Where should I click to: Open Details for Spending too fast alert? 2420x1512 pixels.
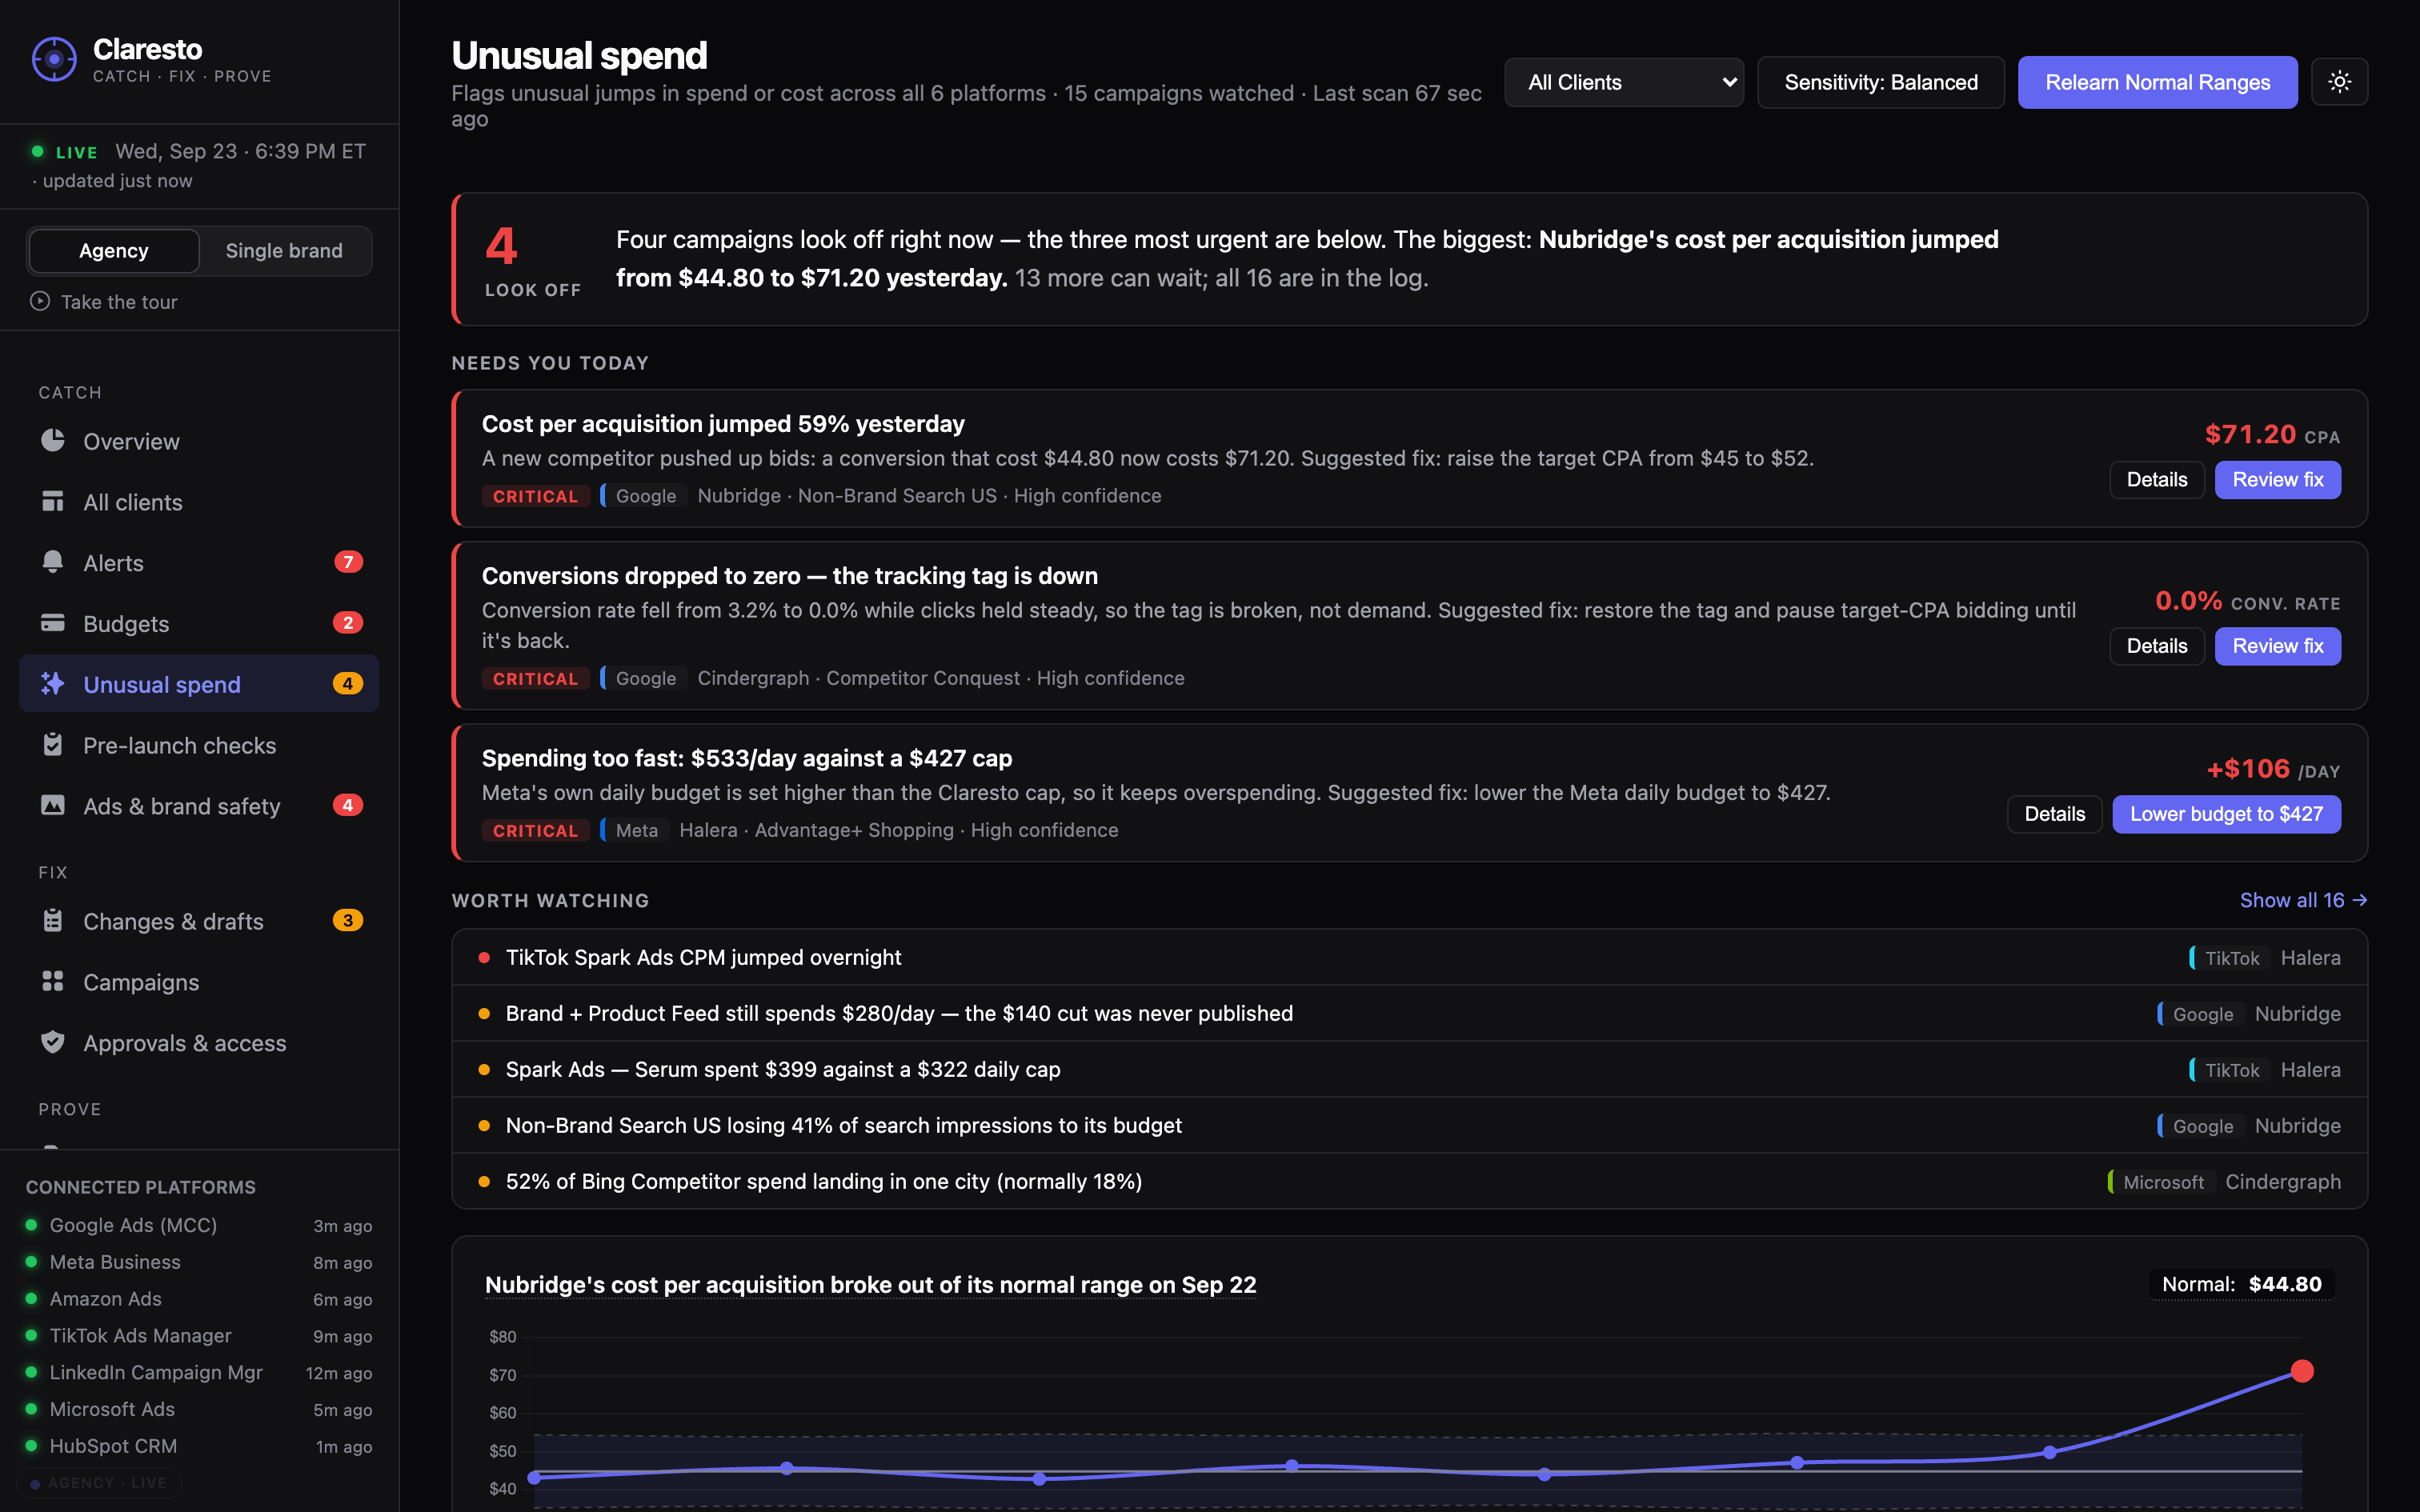coord(2054,814)
